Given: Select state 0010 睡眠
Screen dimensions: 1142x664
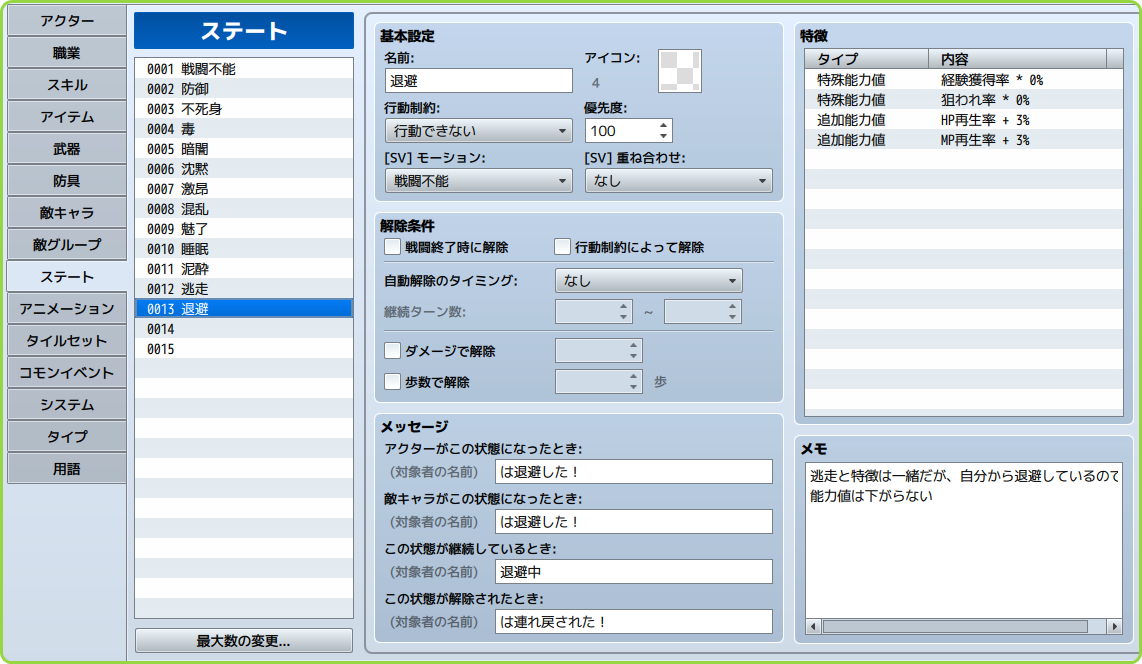Looking at the screenshot, I should tap(244, 249).
